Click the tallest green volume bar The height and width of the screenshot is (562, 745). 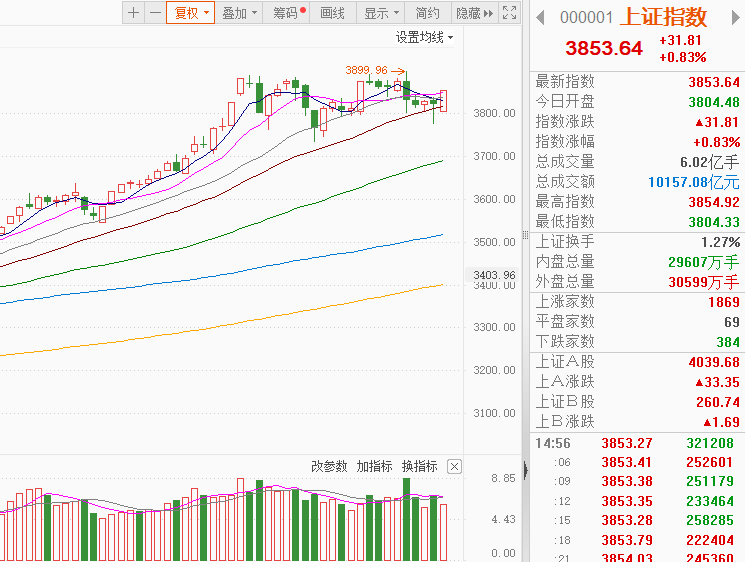tap(406, 519)
